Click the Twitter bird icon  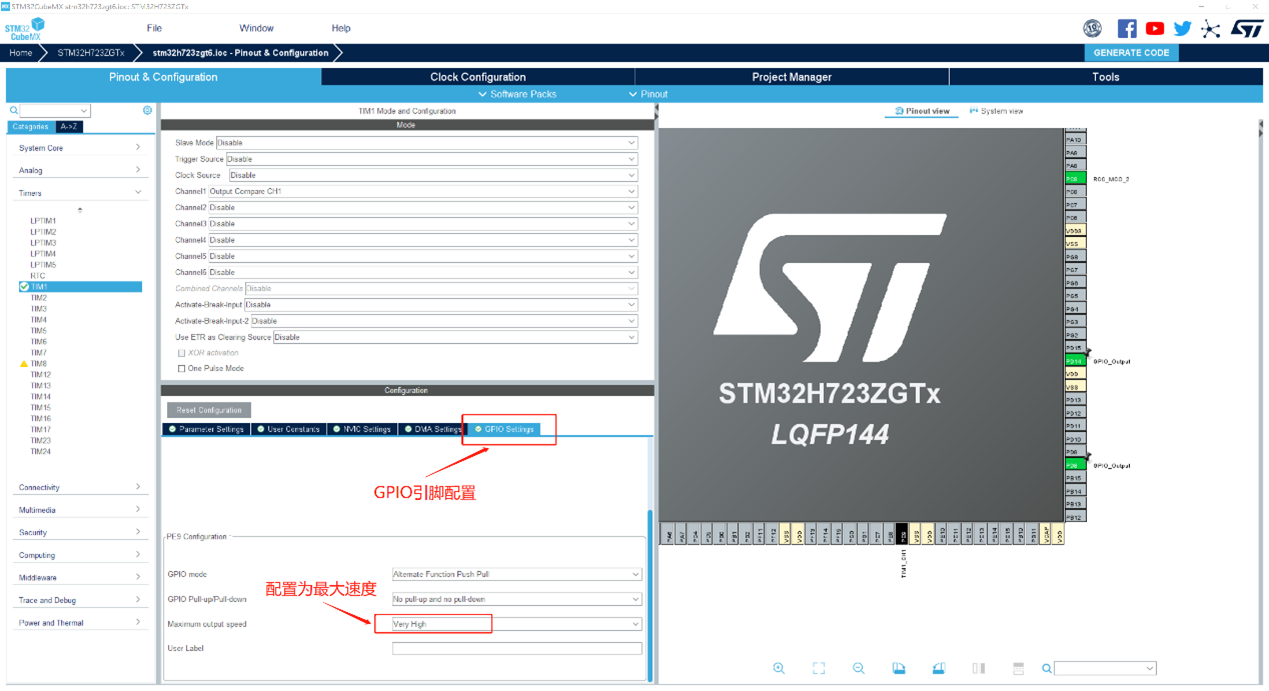tap(1182, 29)
